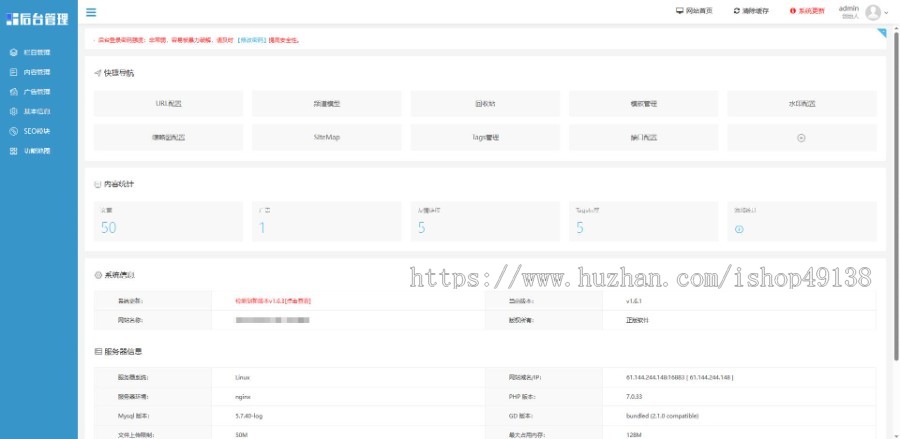Viewport: 900px width, 439px height.
Task: Click the 128M memory limit value
Action: 633,435
